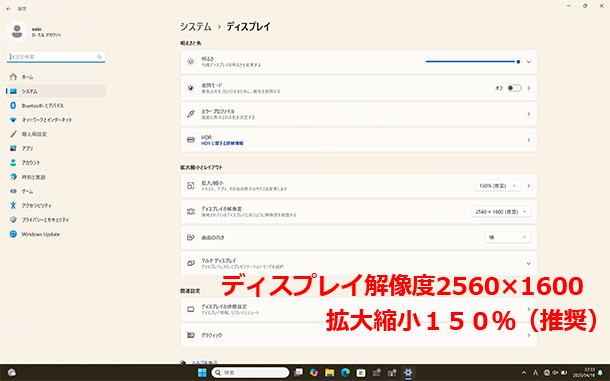
Task: Click the taskbar search box
Action: coord(250,373)
